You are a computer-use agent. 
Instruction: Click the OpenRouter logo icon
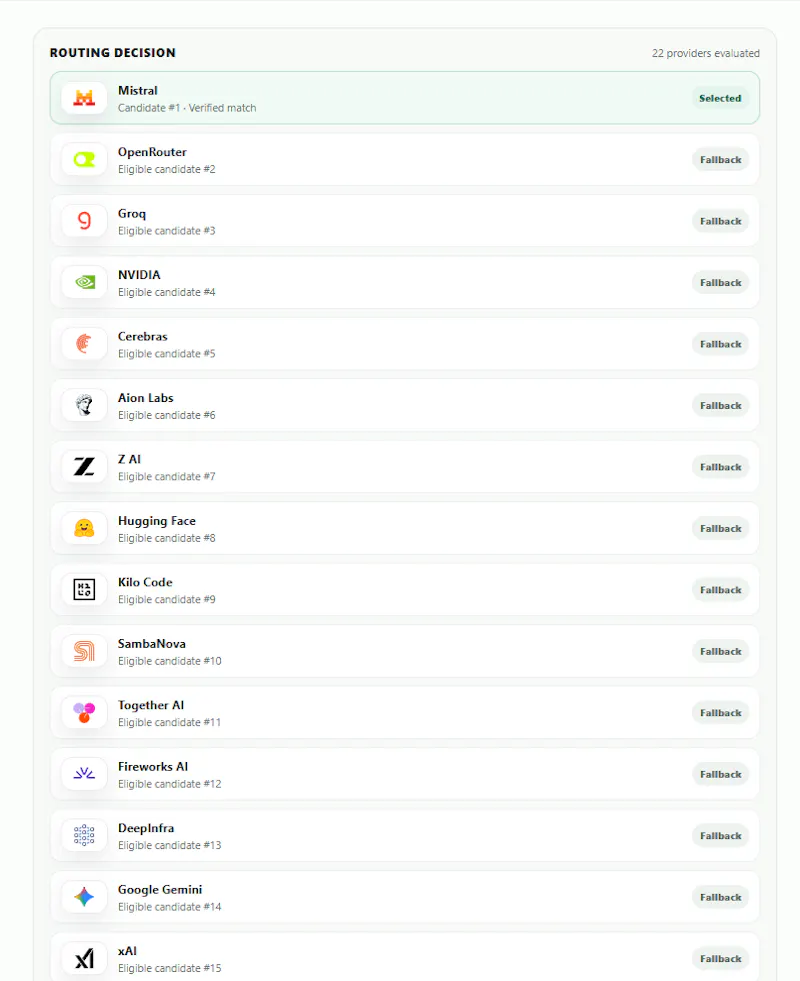coord(84,160)
